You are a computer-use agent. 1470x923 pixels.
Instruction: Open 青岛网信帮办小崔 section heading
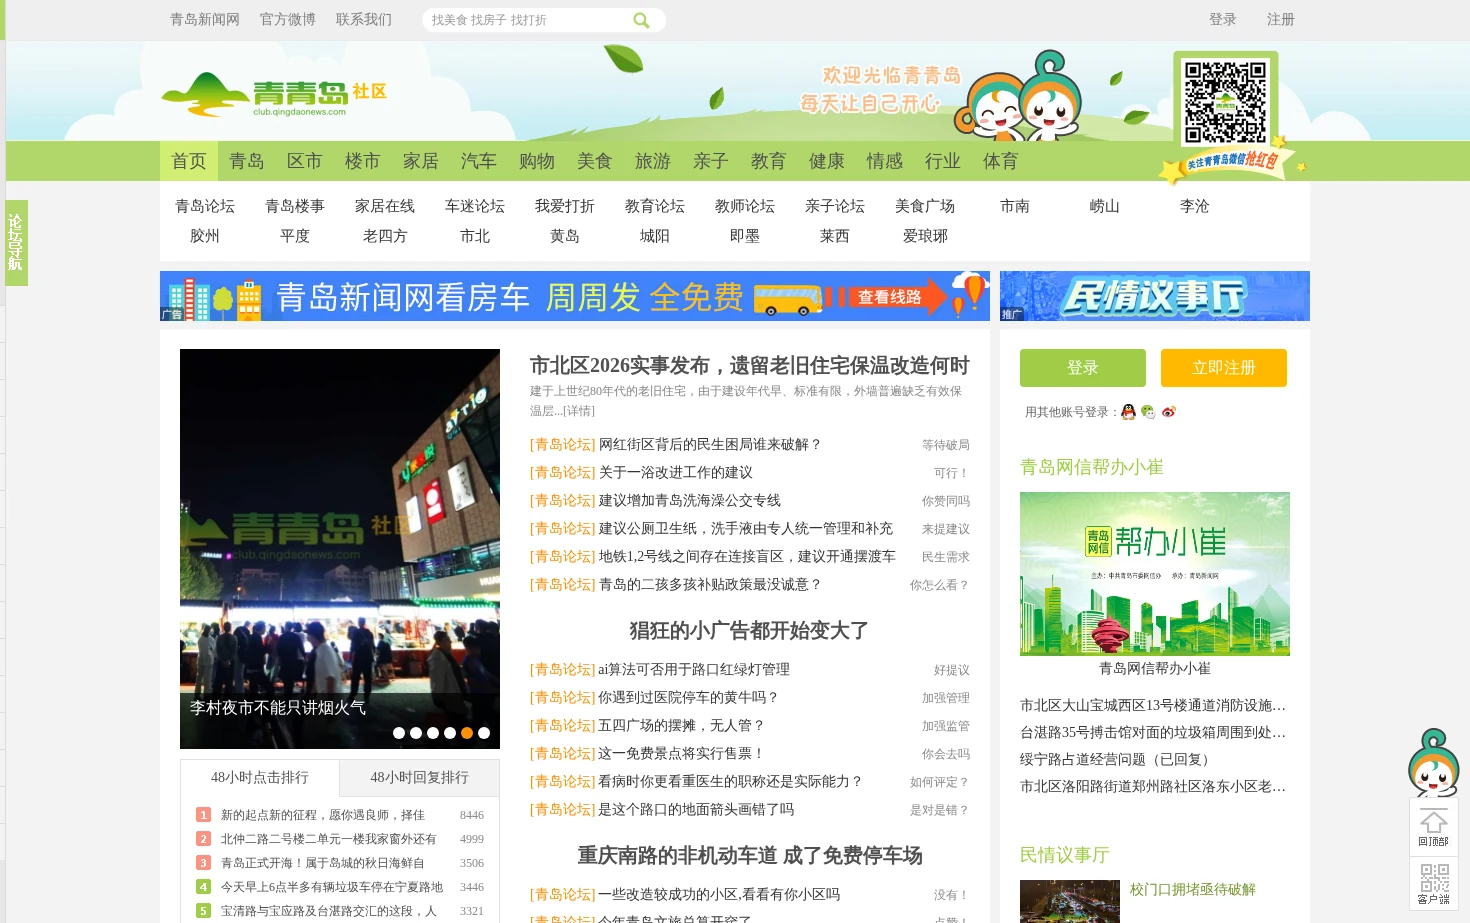(1092, 467)
